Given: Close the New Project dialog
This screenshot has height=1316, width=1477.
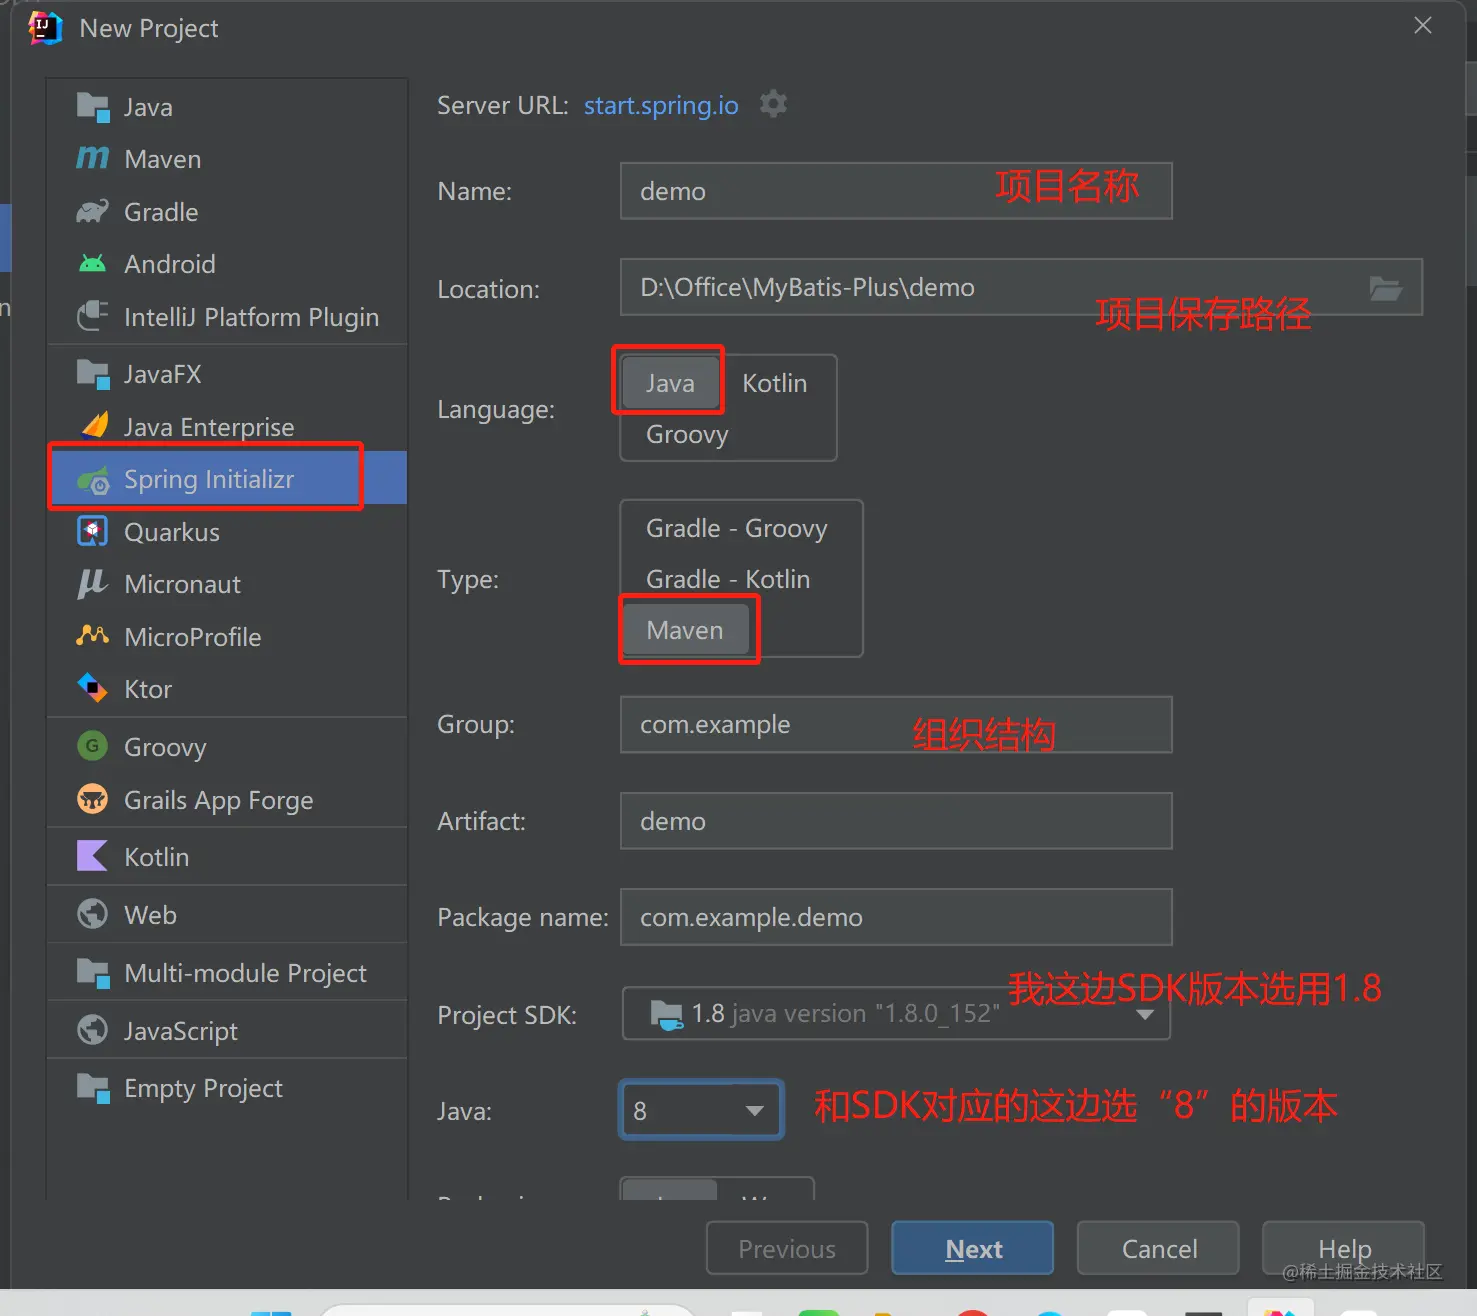Looking at the screenshot, I should click(1423, 26).
